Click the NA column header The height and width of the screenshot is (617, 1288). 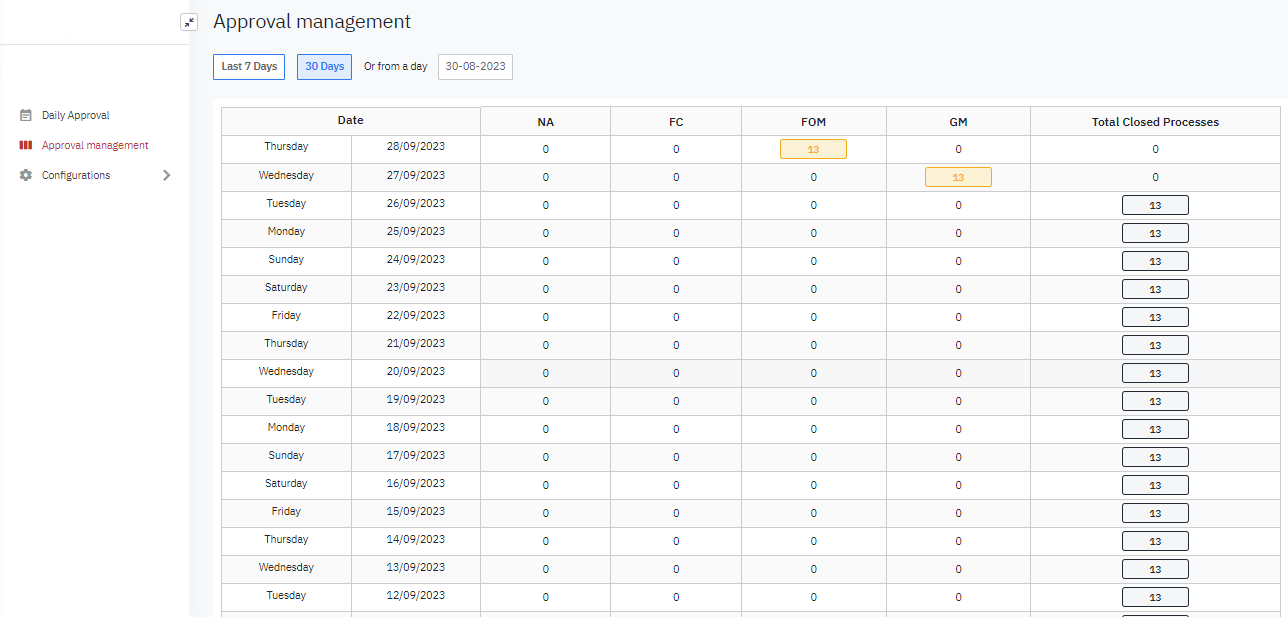click(x=545, y=121)
